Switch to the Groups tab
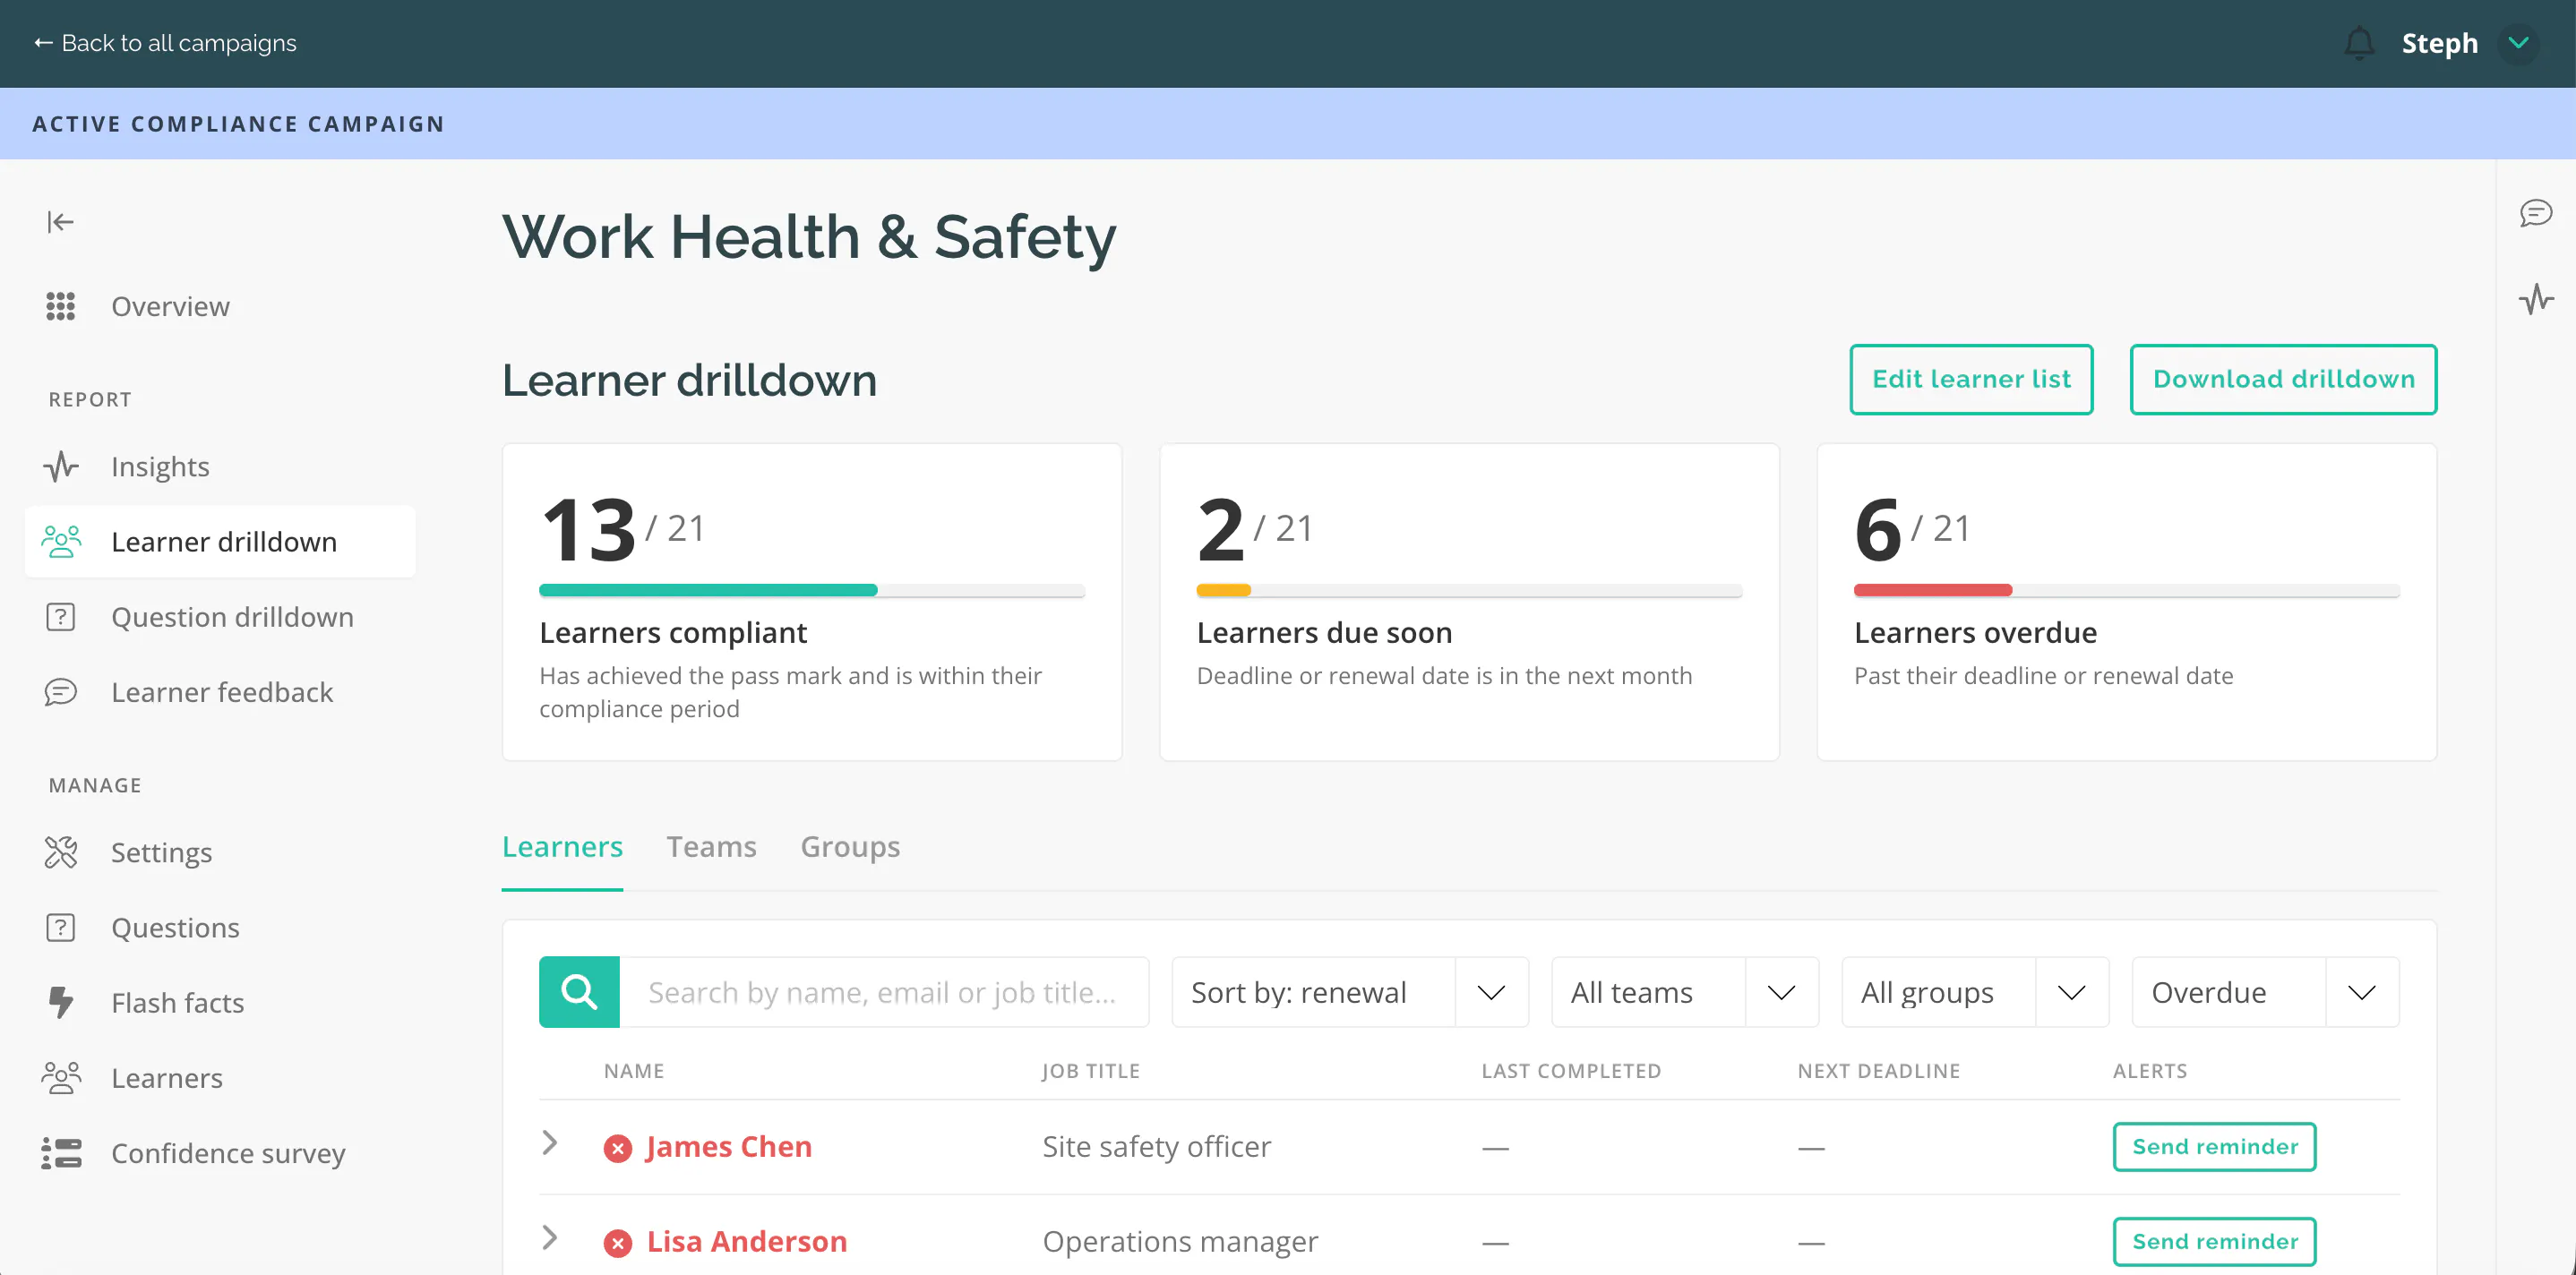 (x=850, y=847)
